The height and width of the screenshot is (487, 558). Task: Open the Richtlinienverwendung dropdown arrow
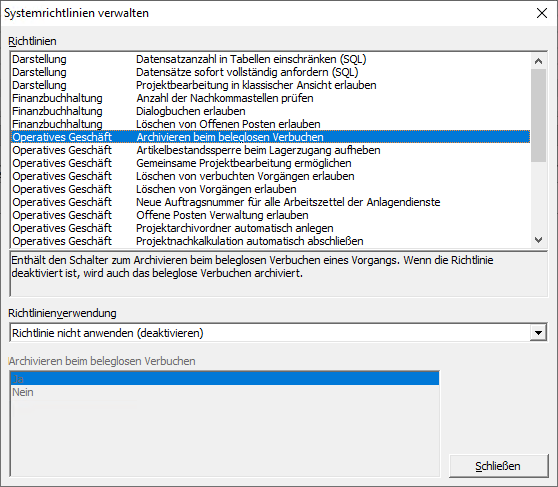pos(538,333)
